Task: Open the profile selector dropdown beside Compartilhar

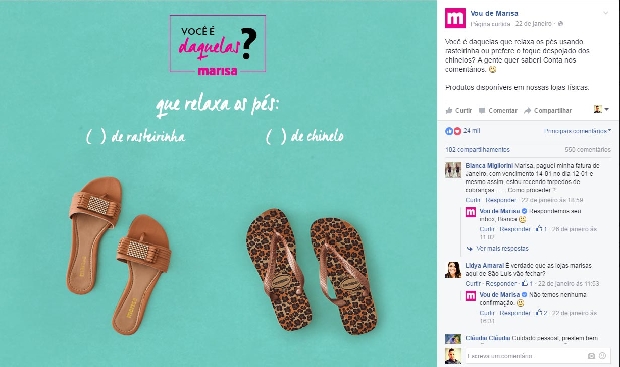Action: pos(601,109)
